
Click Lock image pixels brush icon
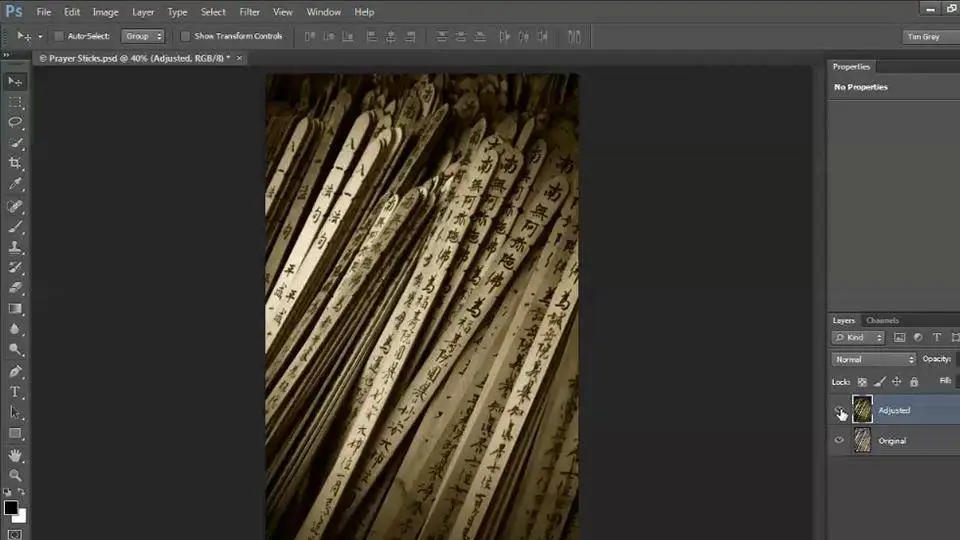879,381
